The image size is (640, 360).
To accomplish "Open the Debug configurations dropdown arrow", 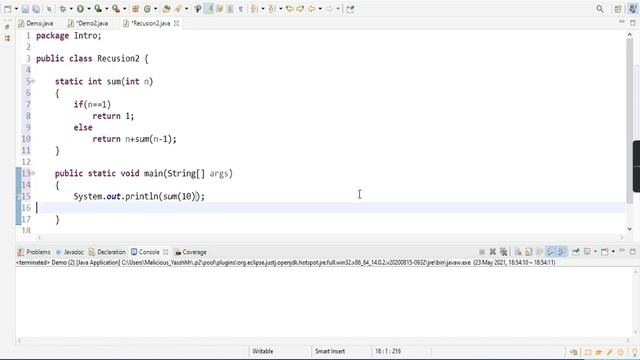I will pos(71,9).
